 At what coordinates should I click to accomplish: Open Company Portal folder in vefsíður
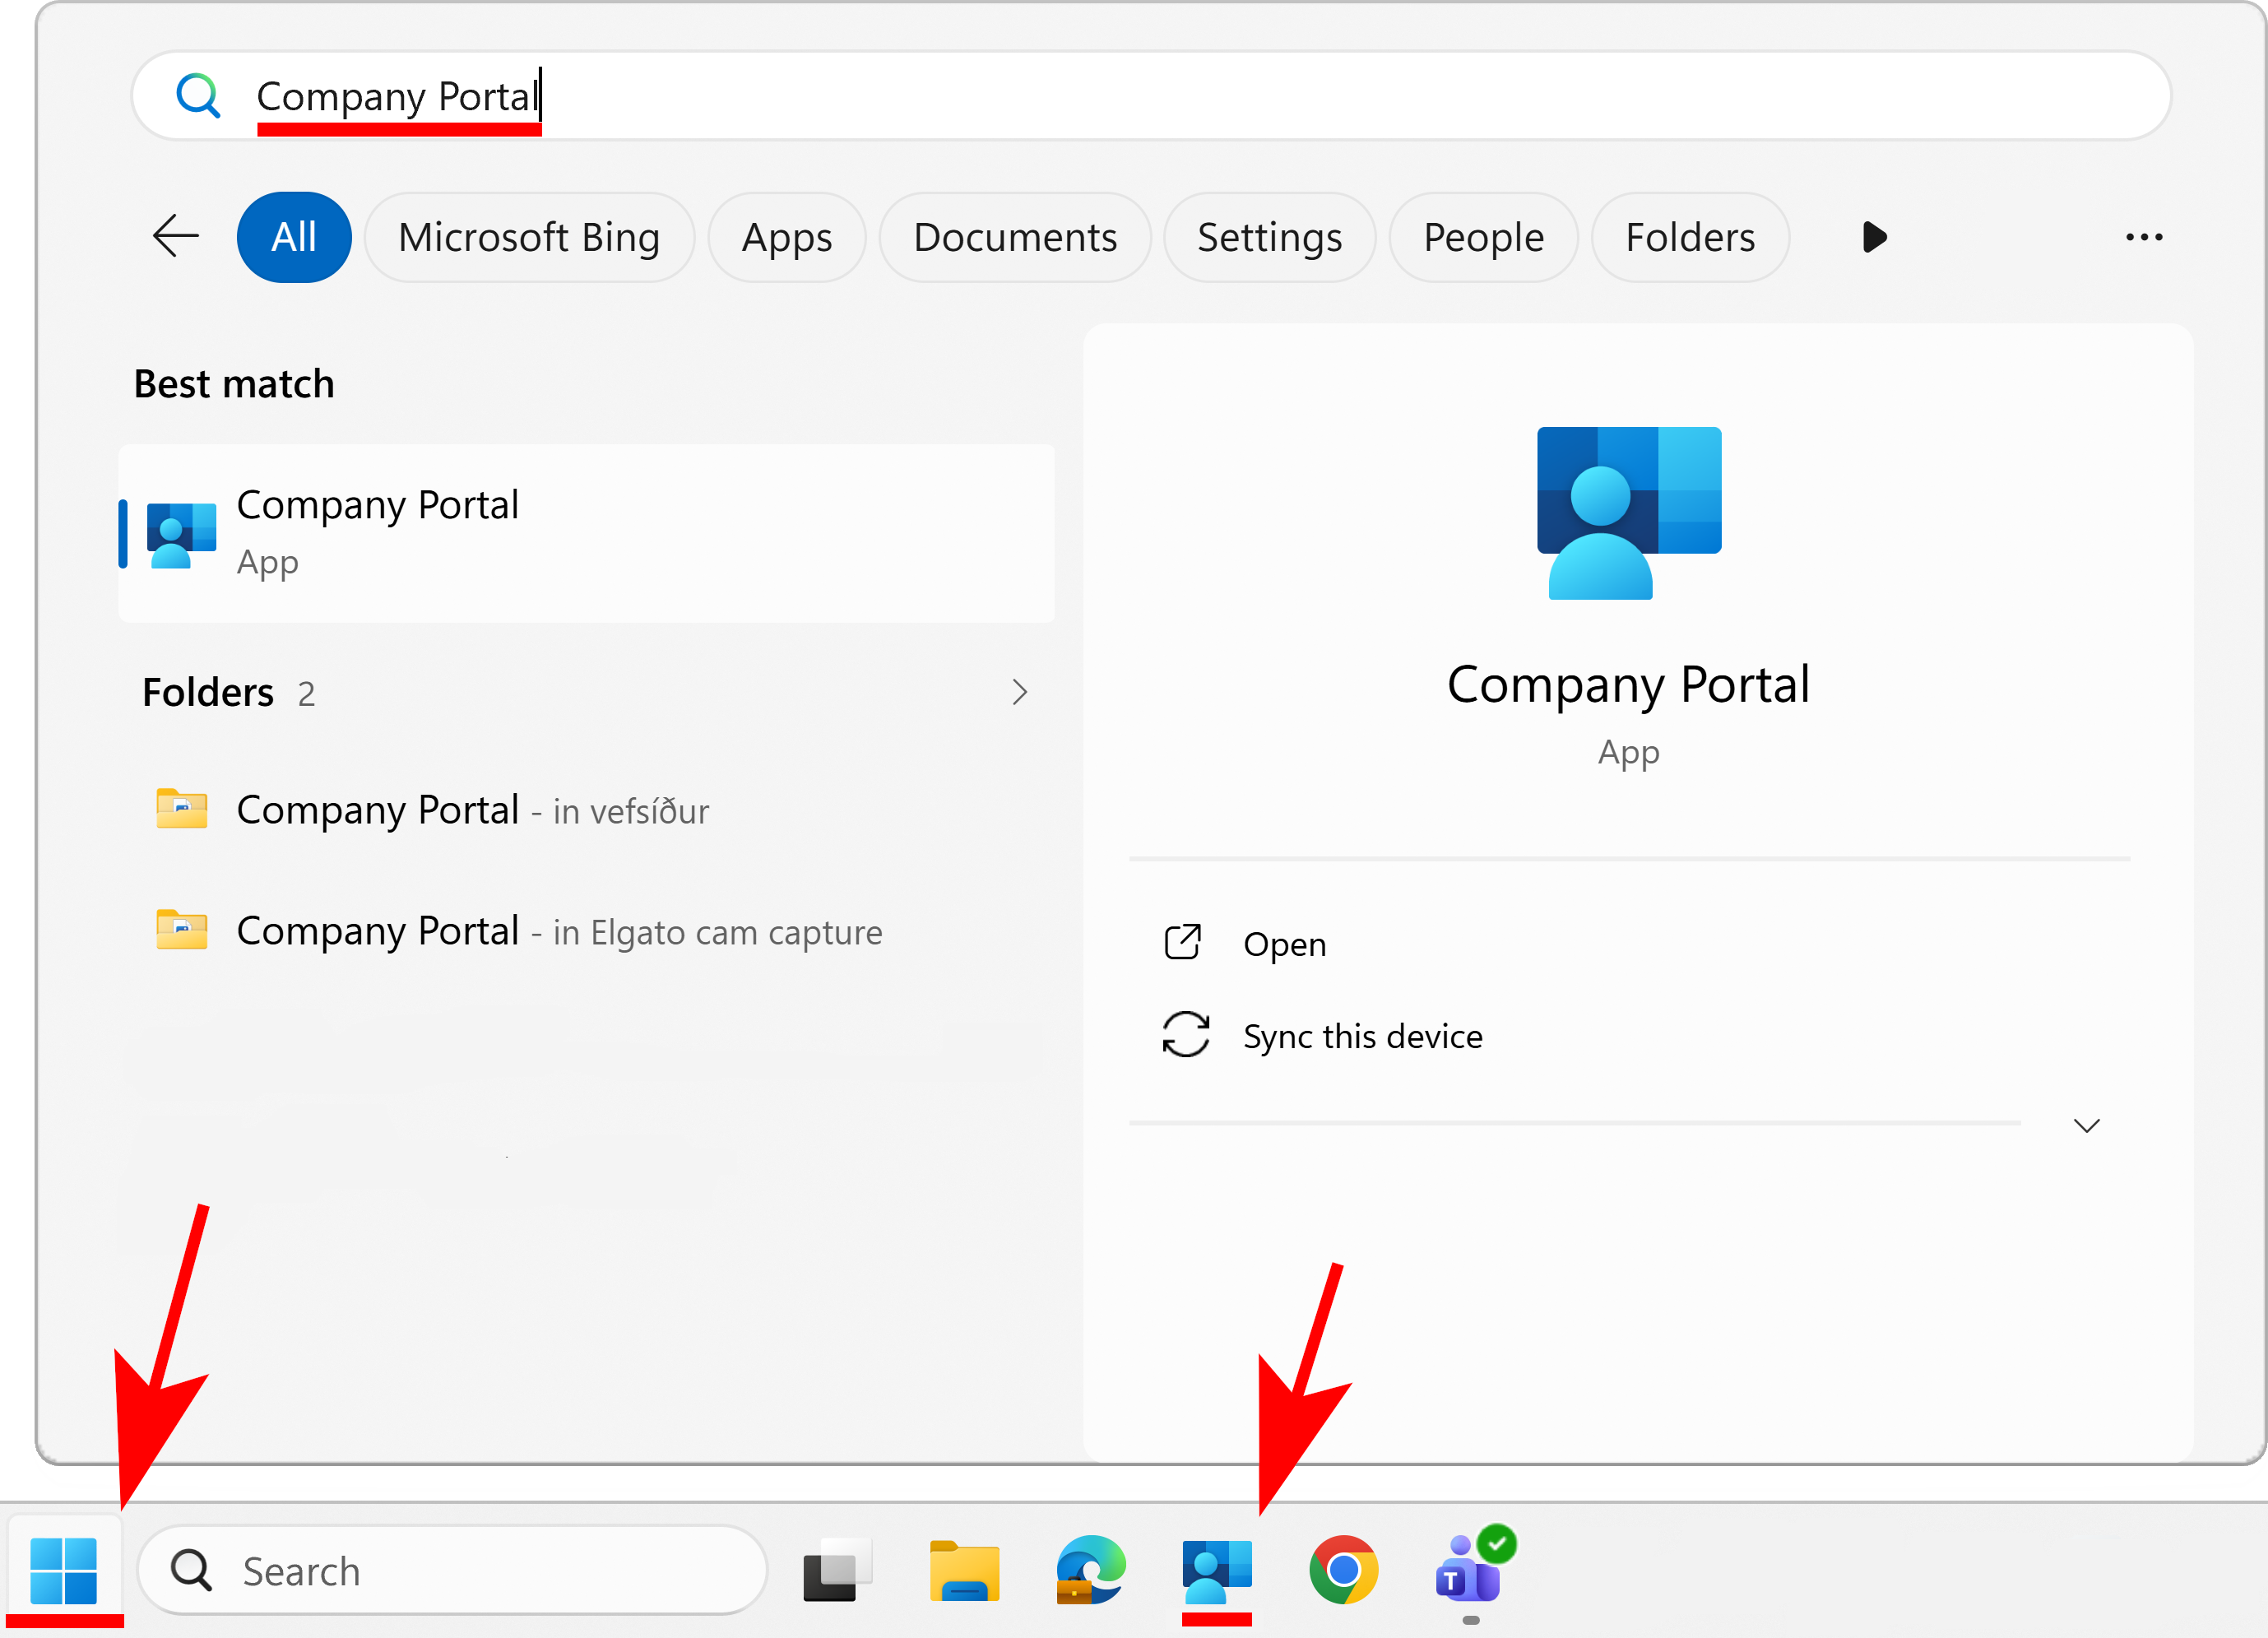click(x=587, y=810)
